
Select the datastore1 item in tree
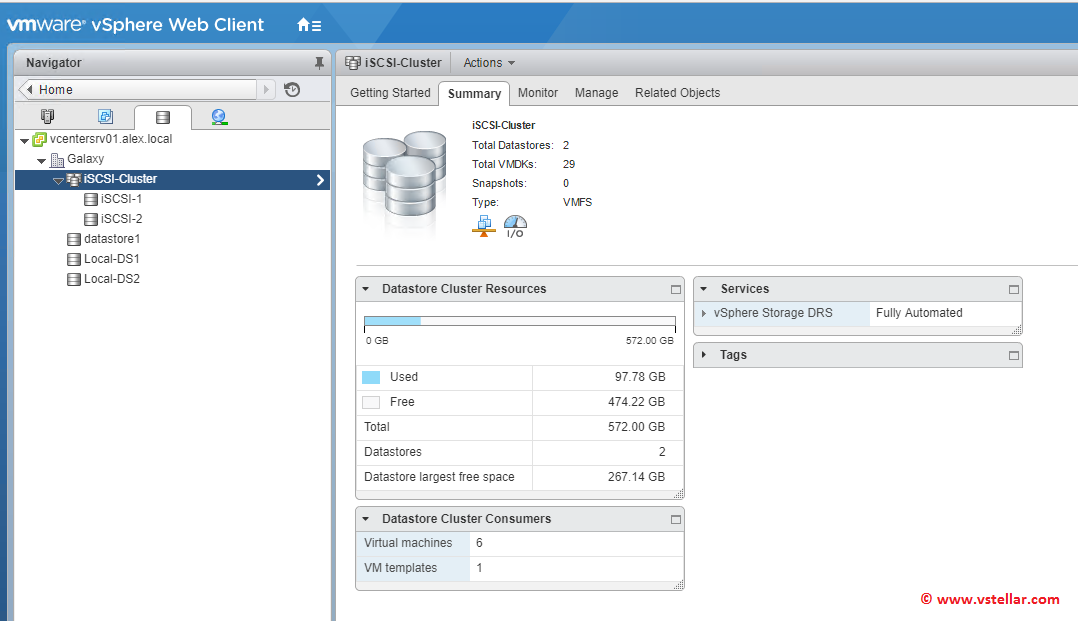(x=111, y=239)
